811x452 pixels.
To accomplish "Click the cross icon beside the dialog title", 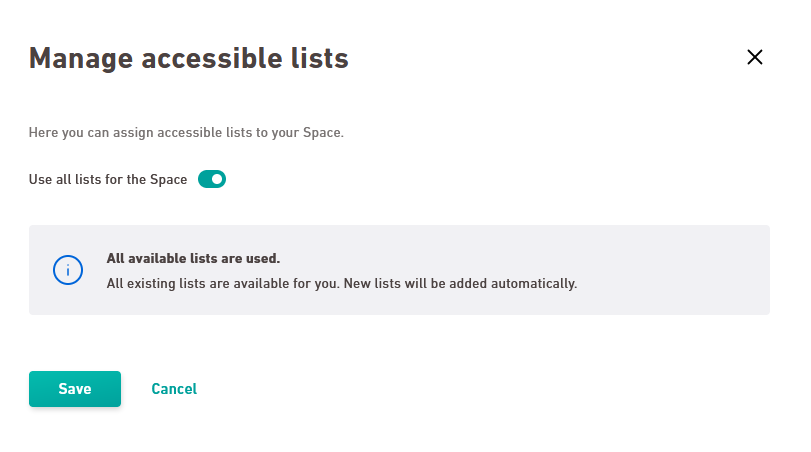I will pos(755,57).
